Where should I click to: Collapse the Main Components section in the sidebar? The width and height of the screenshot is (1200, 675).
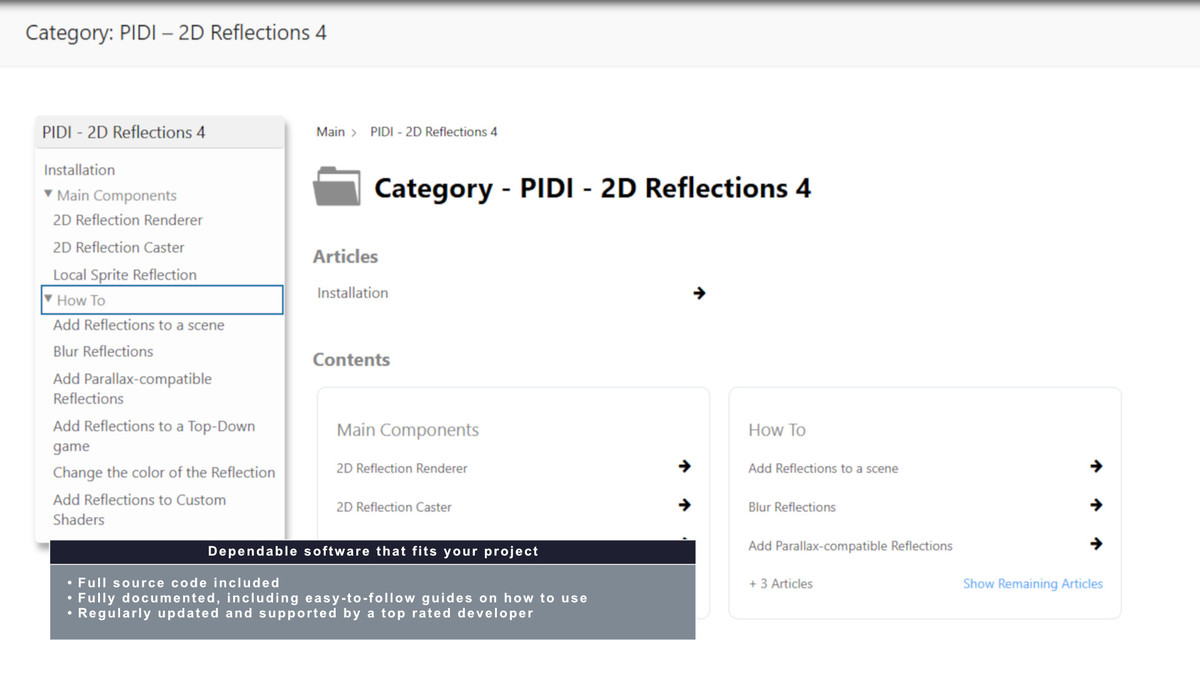coord(46,195)
